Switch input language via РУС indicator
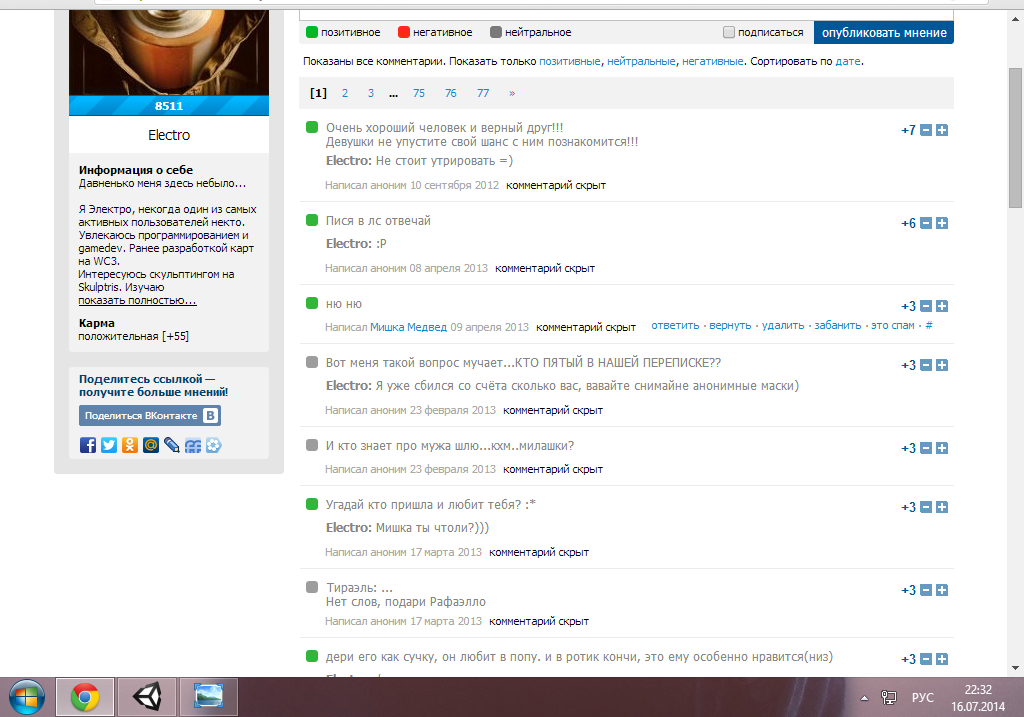 [922, 697]
